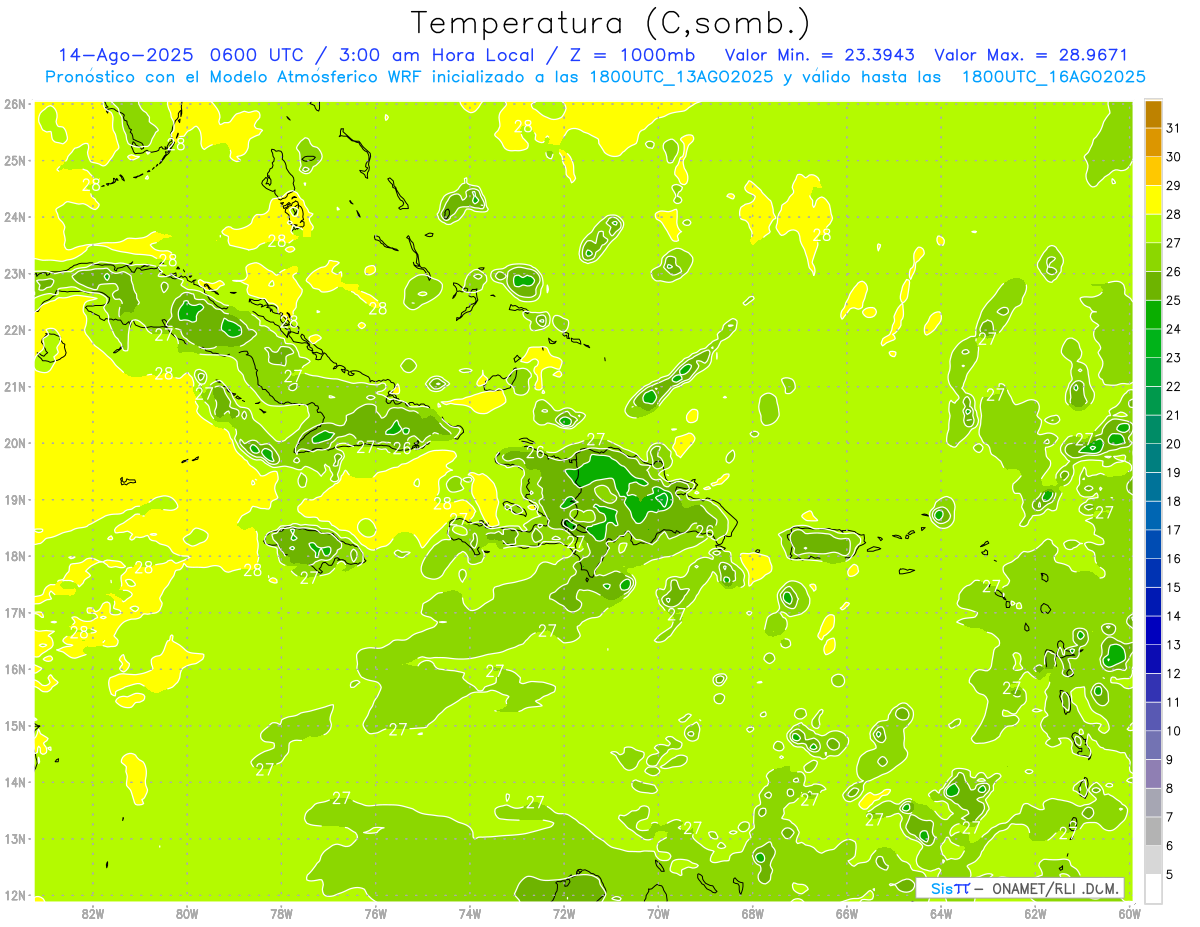The width and height of the screenshot is (1200, 927).
Task: Click the '80W' longitude label
Action: pyautogui.click(x=187, y=913)
